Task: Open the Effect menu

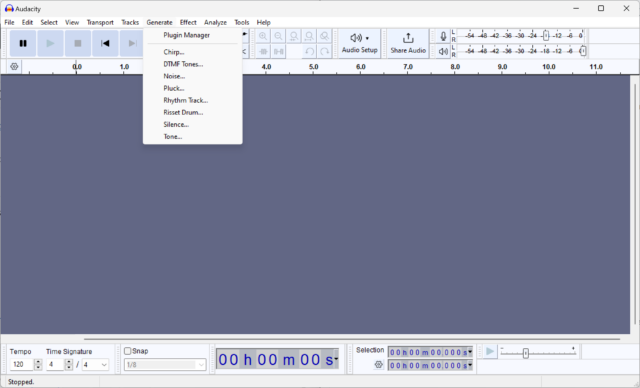Action: tap(188, 22)
